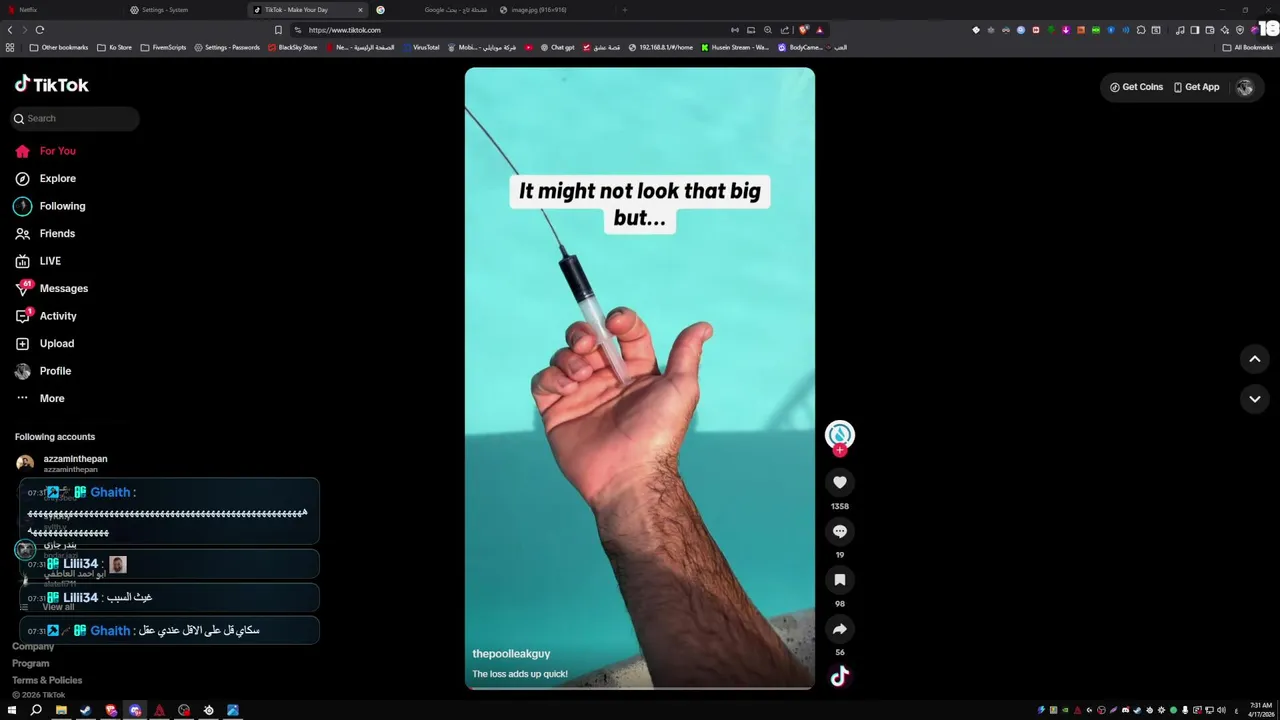This screenshot has height=720, width=1280.
Task: Open the BlackSky Store bookmark
Action: [x=292, y=47]
